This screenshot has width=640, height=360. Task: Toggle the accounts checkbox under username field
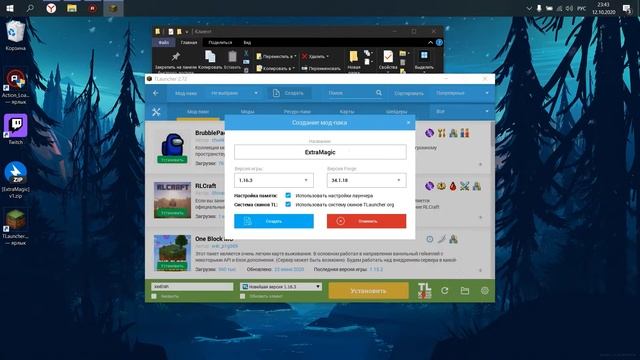[154, 296]
